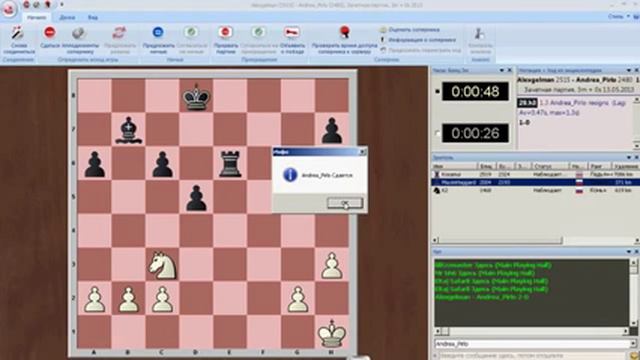Open the Стиль menu at top right
640x360 pixels.
[618, 17]
